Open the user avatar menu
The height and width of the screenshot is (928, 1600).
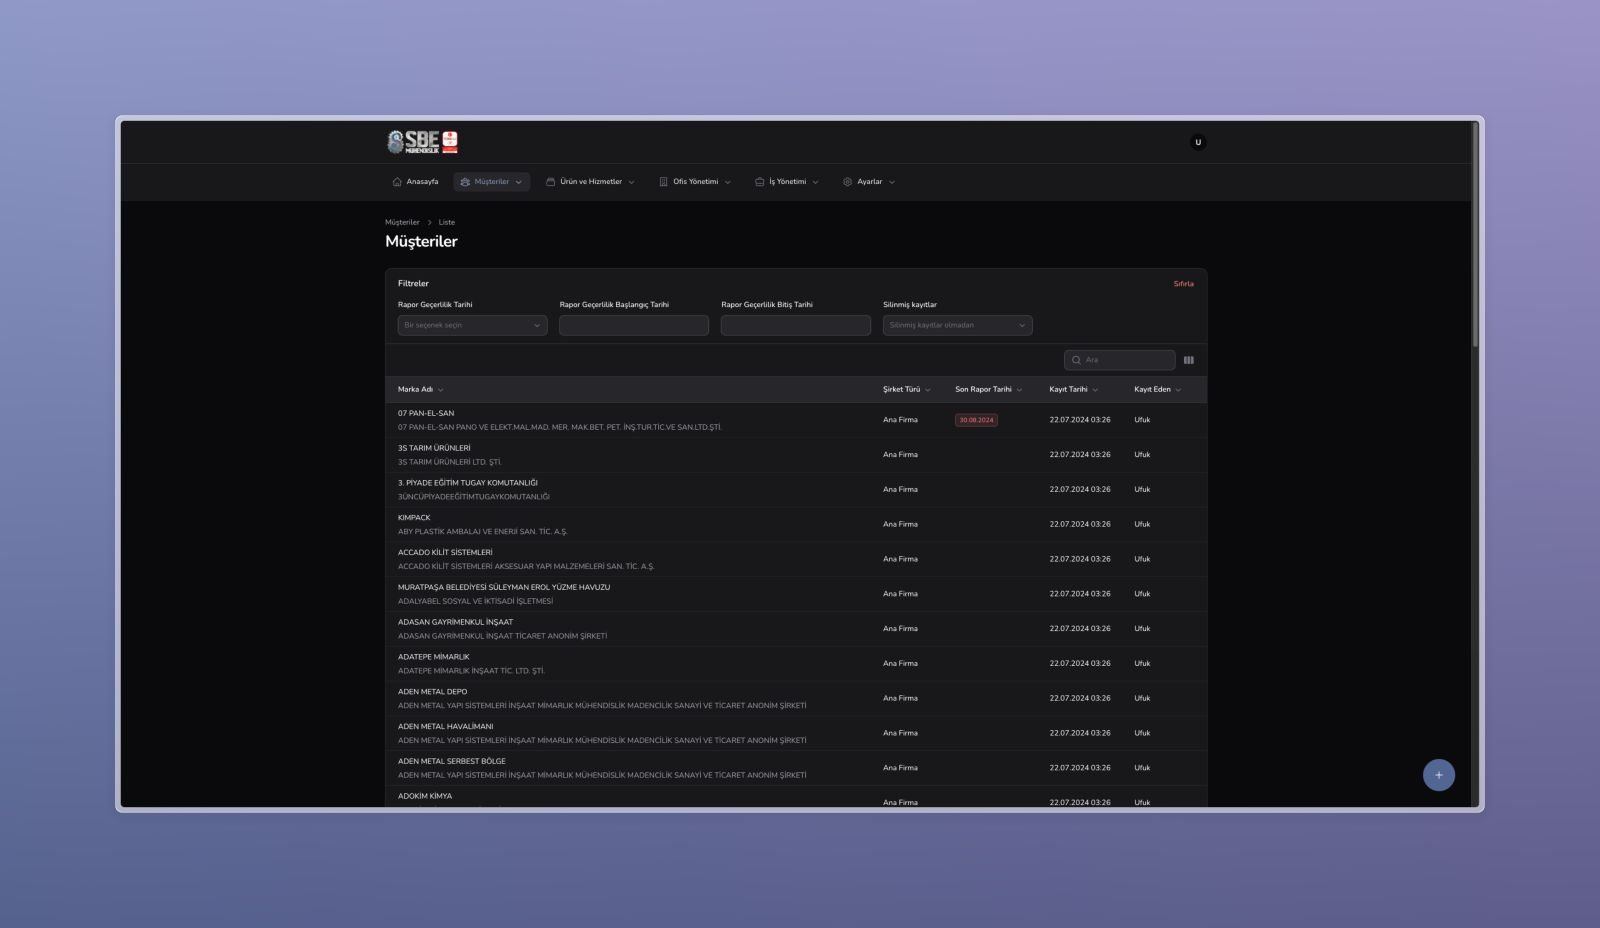tap(1197, 142)
